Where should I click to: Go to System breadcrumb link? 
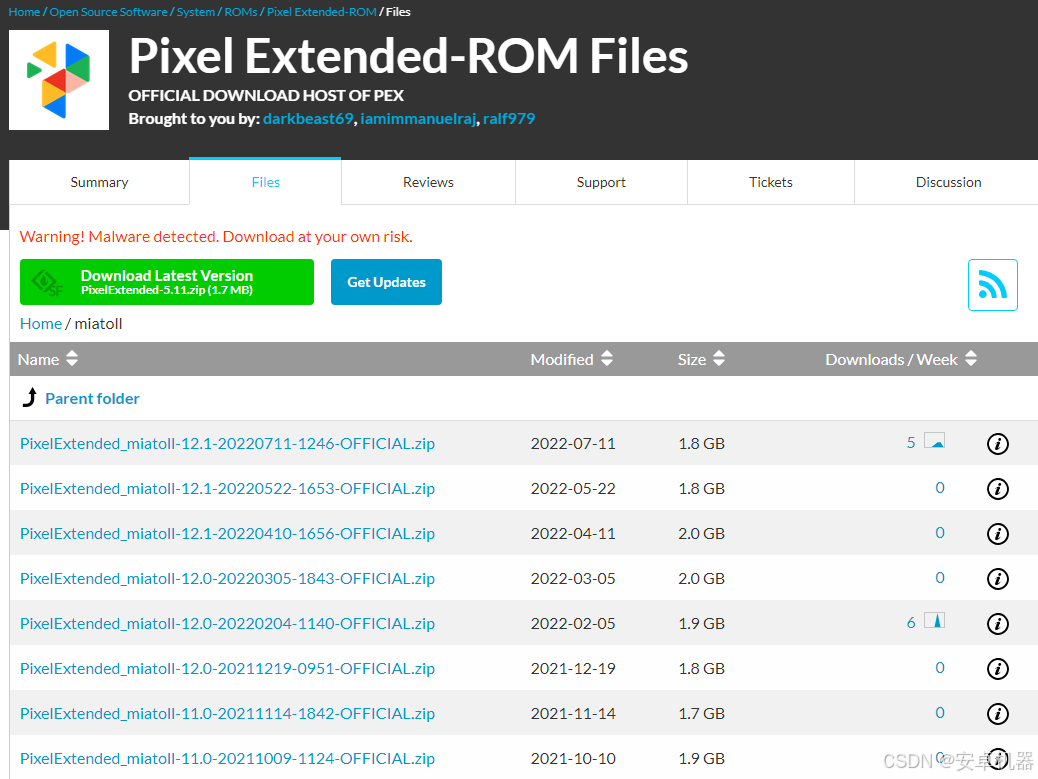[195, 12]
